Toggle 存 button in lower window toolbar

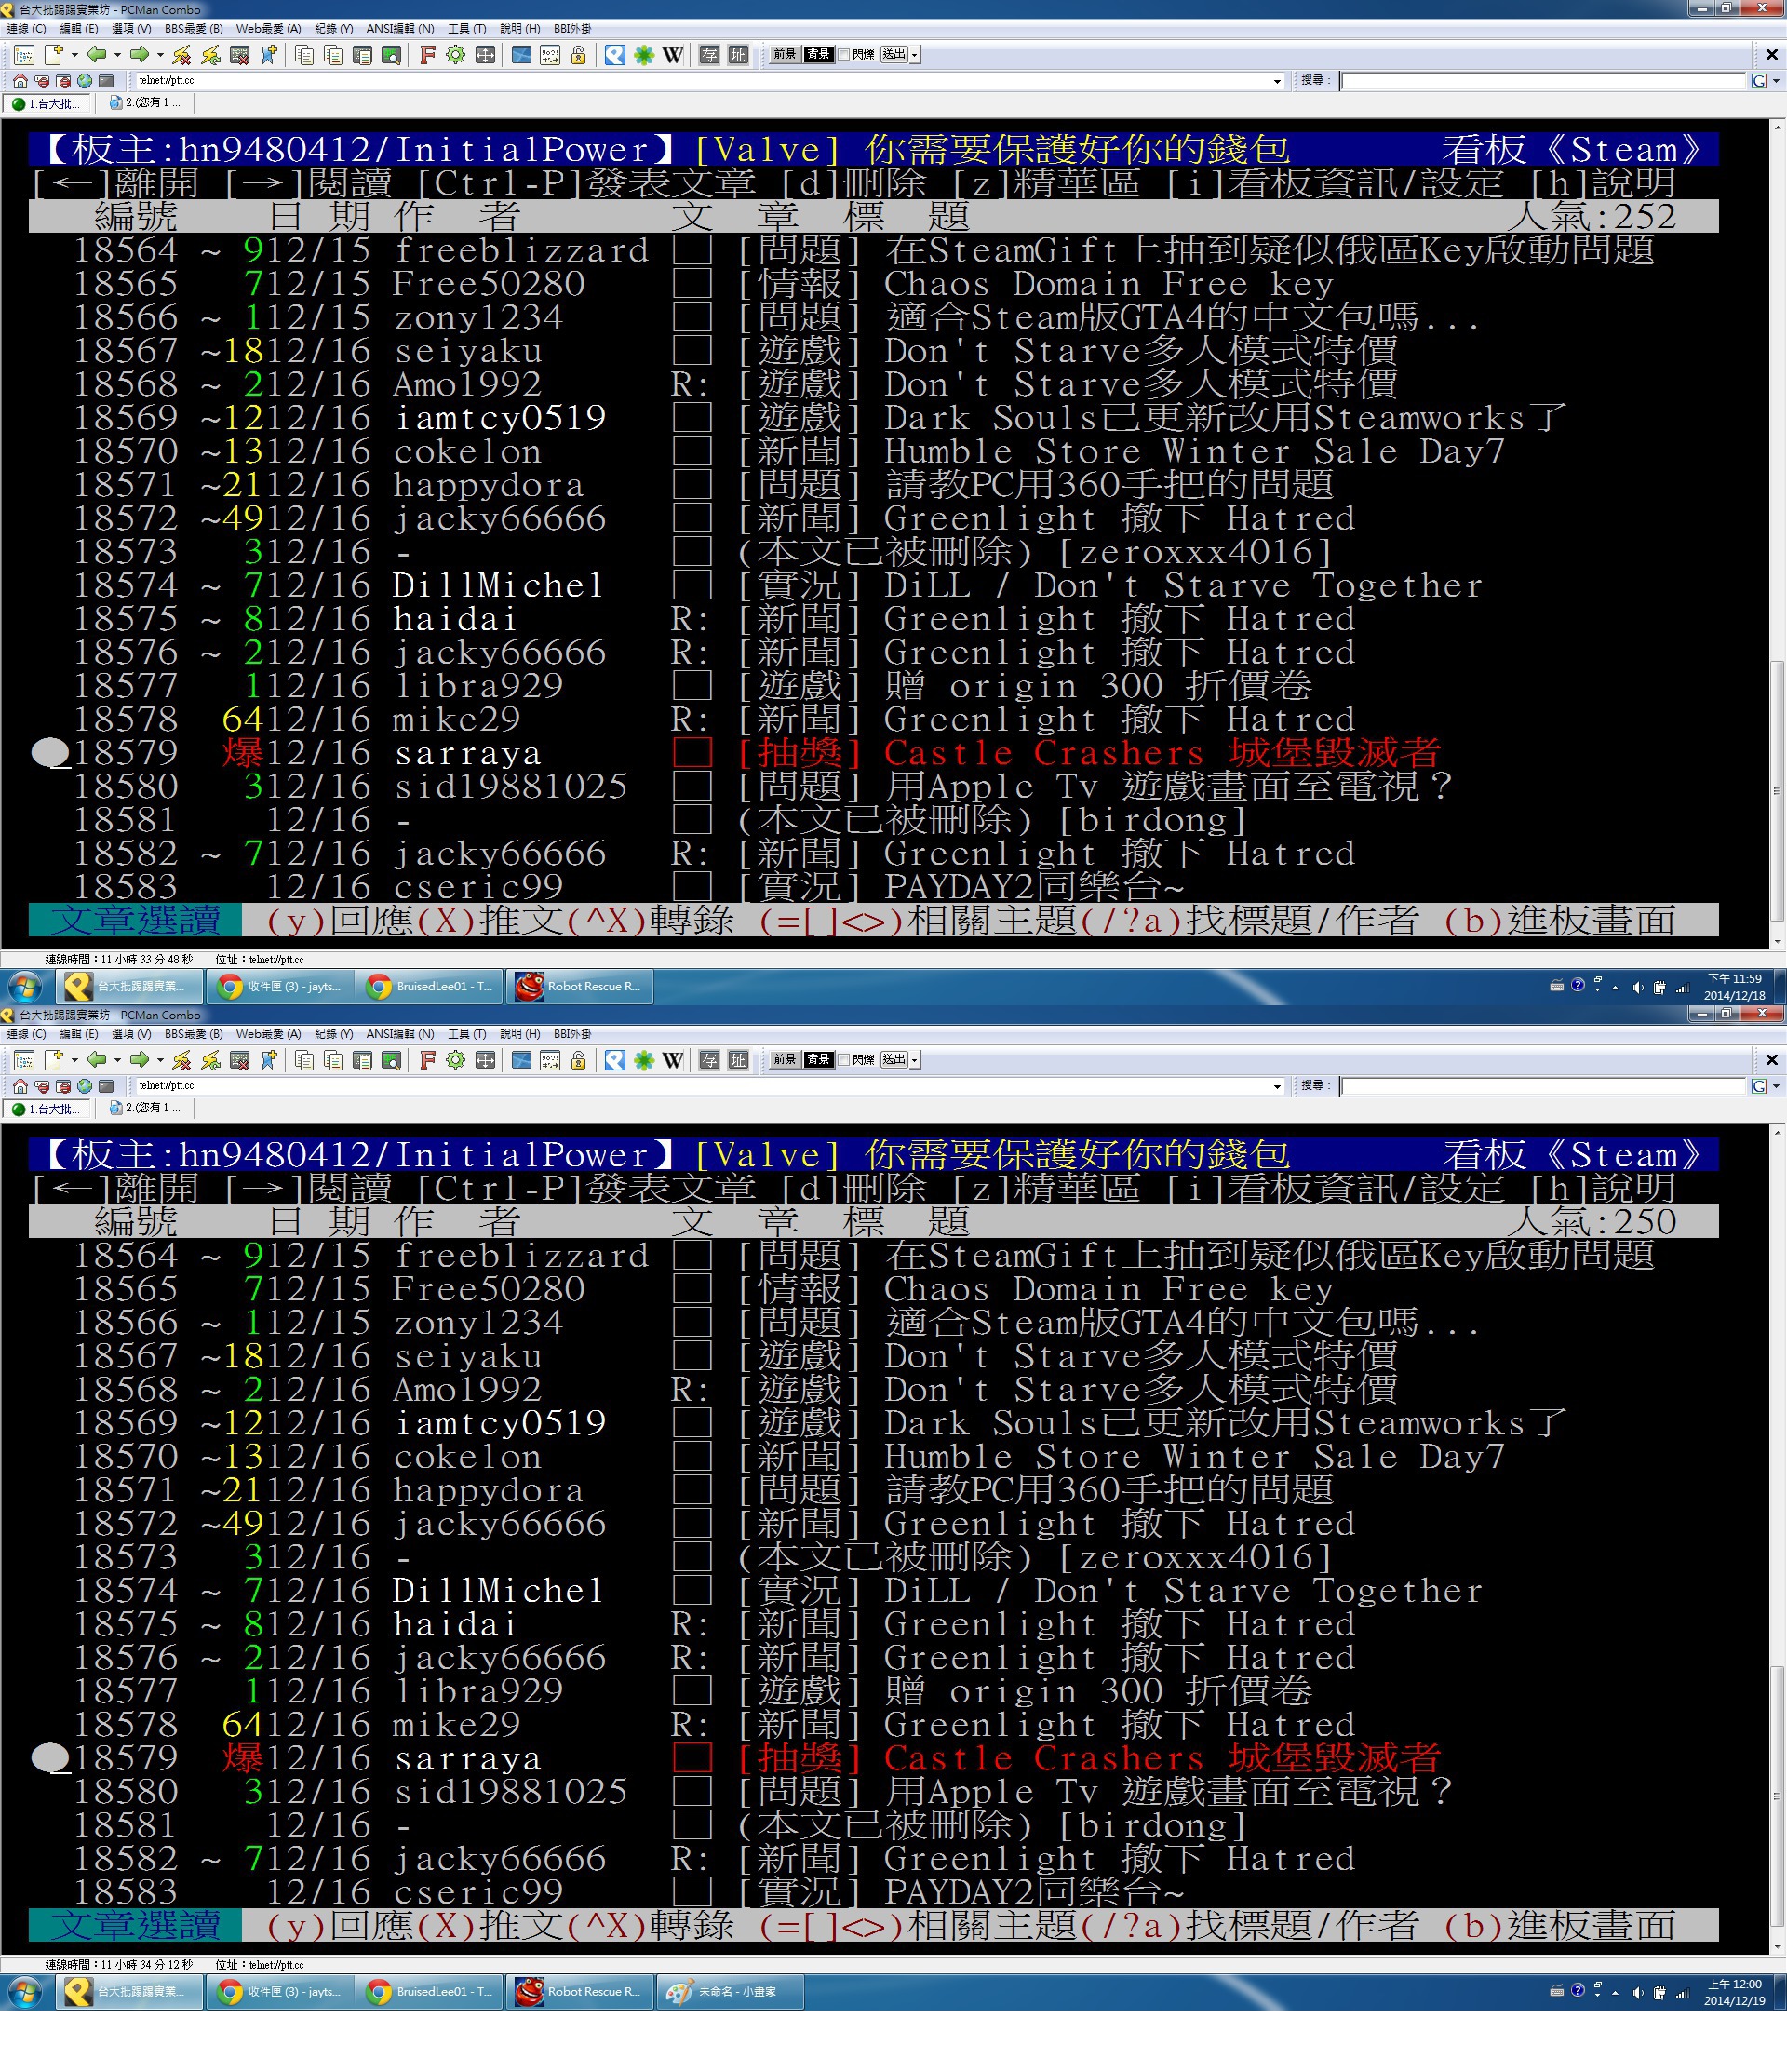(x=709, y=1060)
